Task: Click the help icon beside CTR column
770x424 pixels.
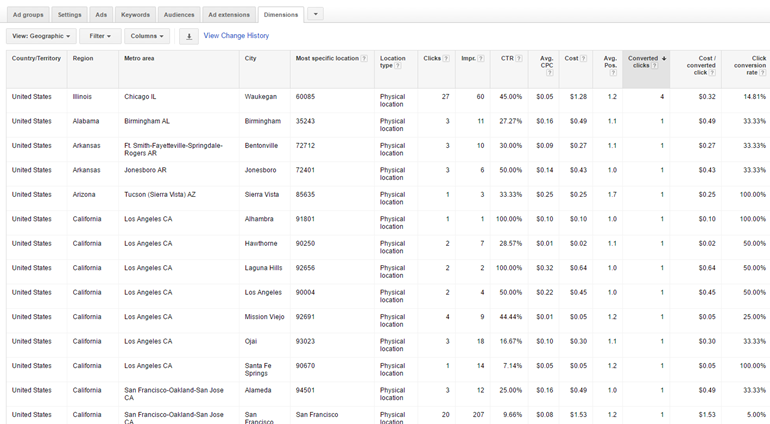Action: coord(519,59)
